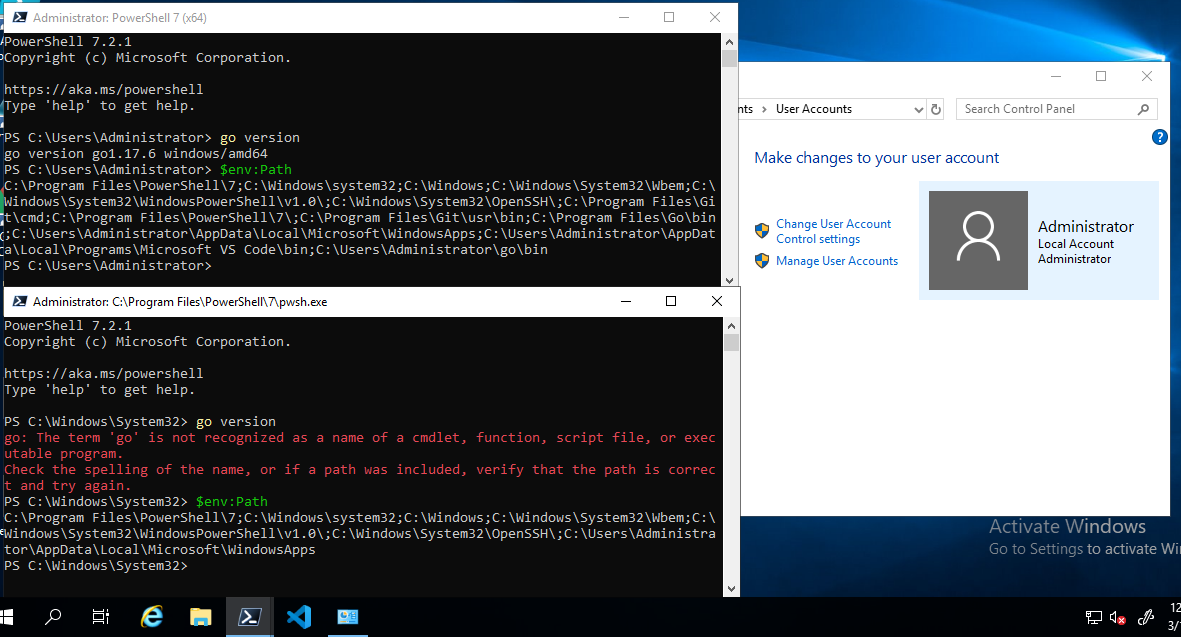
Task: Open the Start menu
Action: [x=13, y=617]
